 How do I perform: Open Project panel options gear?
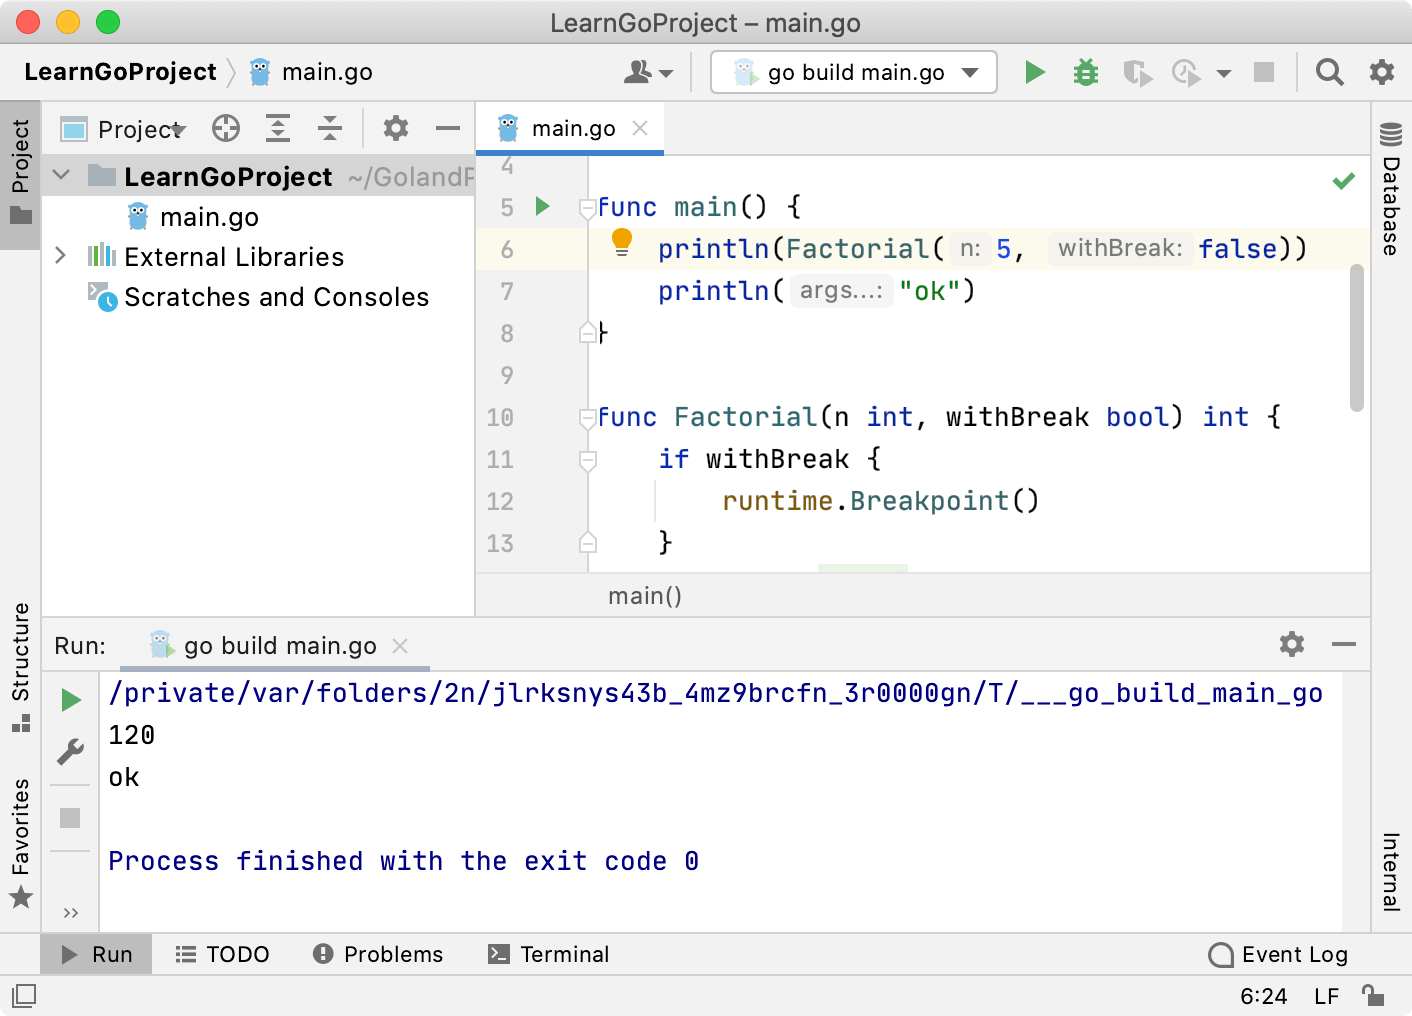click(x=396, y=128)
